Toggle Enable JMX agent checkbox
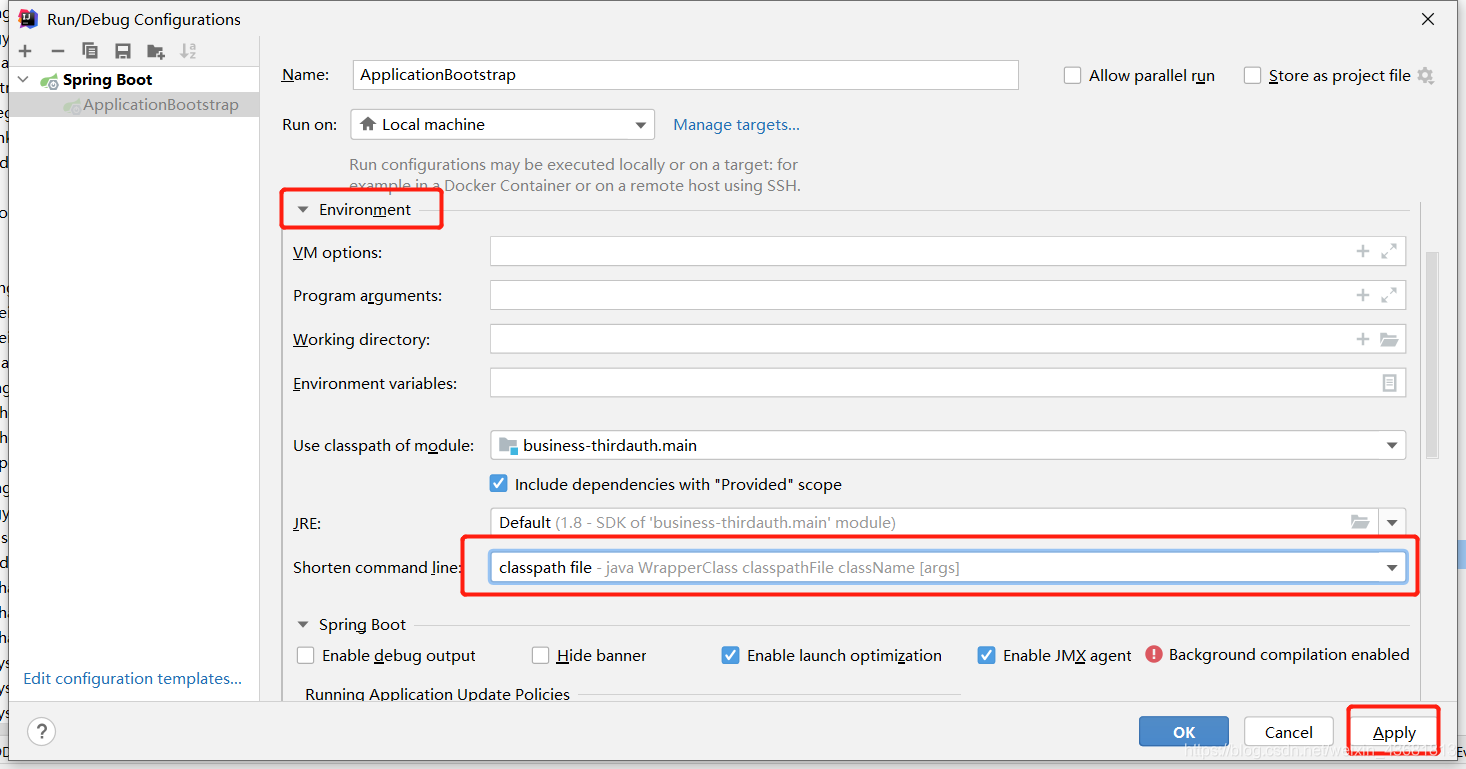This screenshot has height=769, width=1466. point(986,656)
